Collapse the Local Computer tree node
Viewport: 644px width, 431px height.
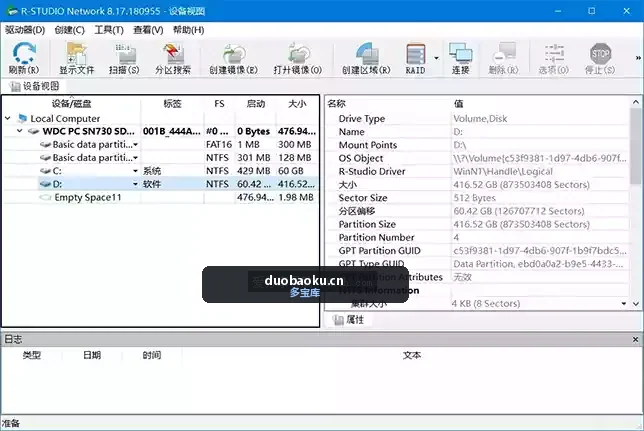[x=8, y=118]
